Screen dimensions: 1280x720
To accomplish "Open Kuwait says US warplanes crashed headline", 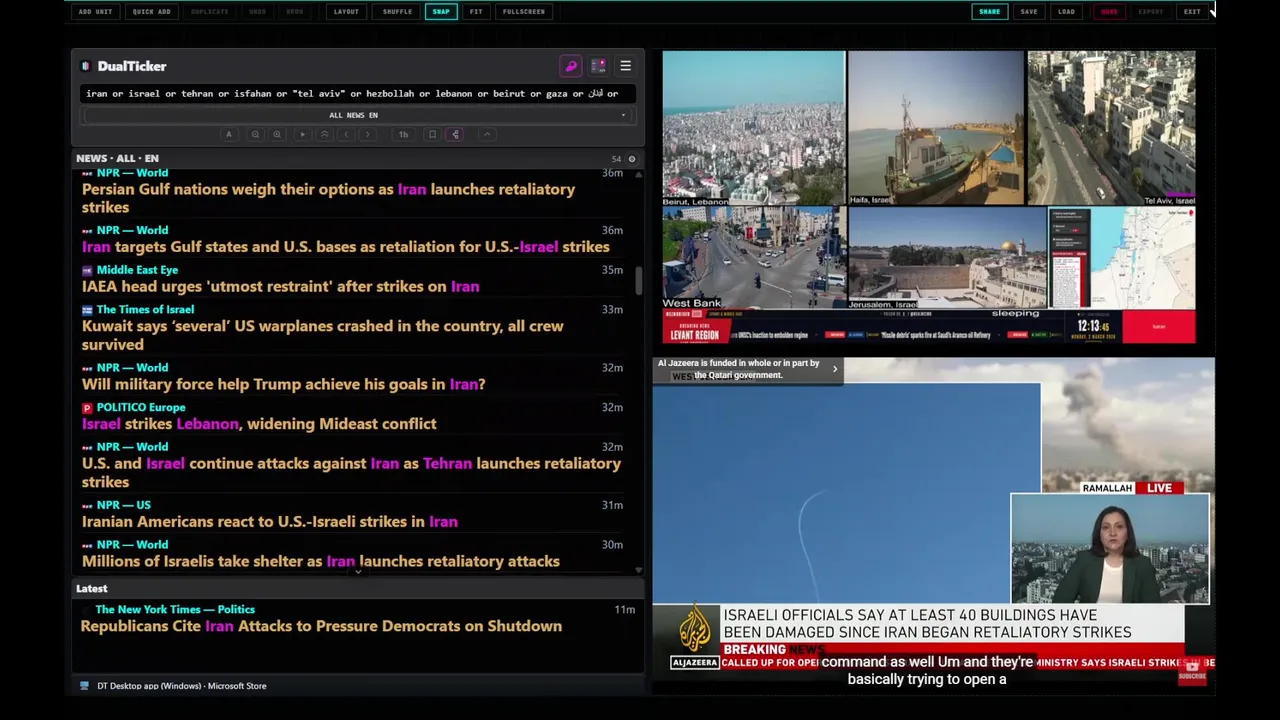I will coord(322,335).
